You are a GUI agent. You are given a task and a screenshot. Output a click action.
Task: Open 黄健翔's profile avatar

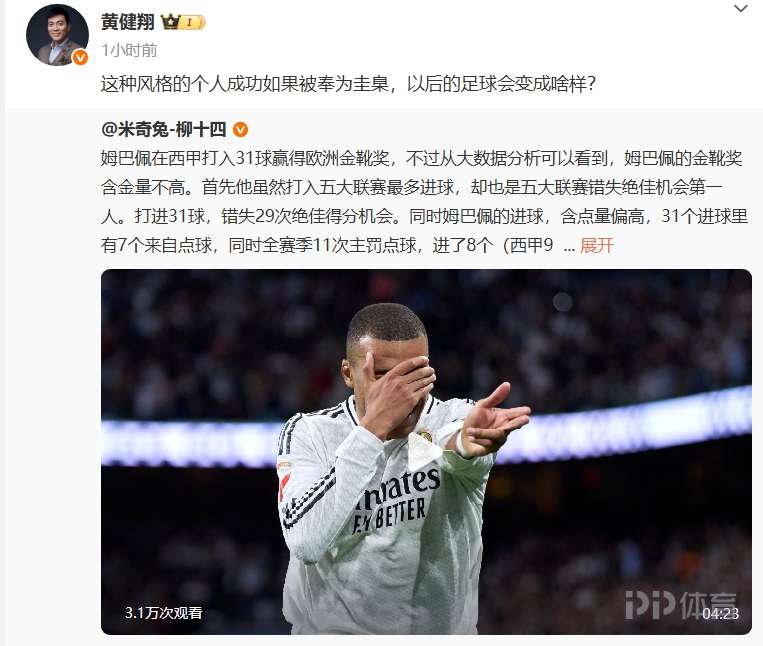coord(57,35)
